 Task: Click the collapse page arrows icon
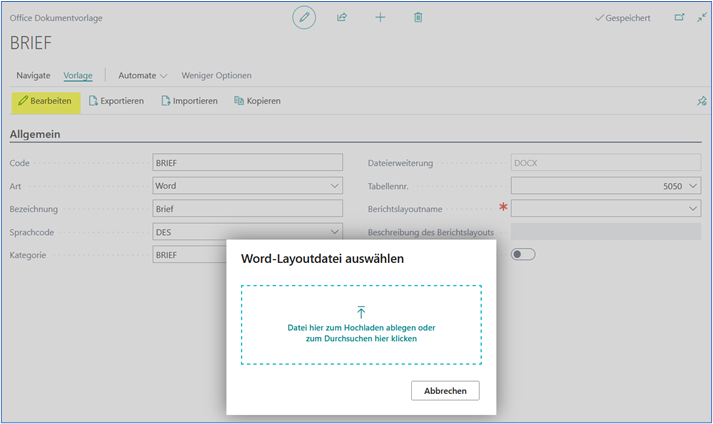click(x=701, y=18)
